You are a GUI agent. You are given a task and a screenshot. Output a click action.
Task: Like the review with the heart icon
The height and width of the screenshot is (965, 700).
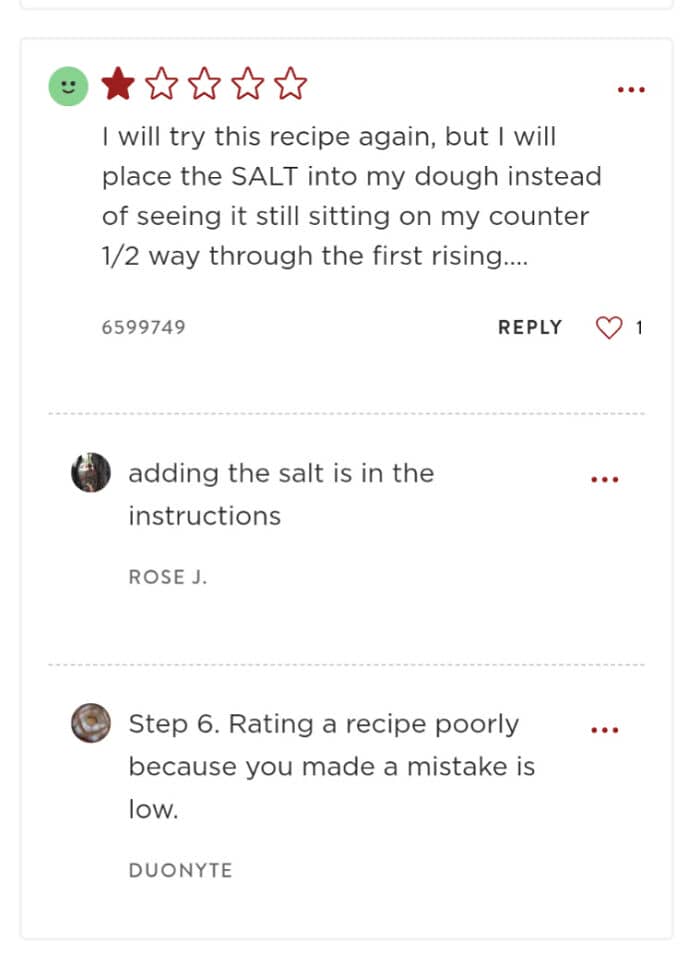tap(609, 327)
